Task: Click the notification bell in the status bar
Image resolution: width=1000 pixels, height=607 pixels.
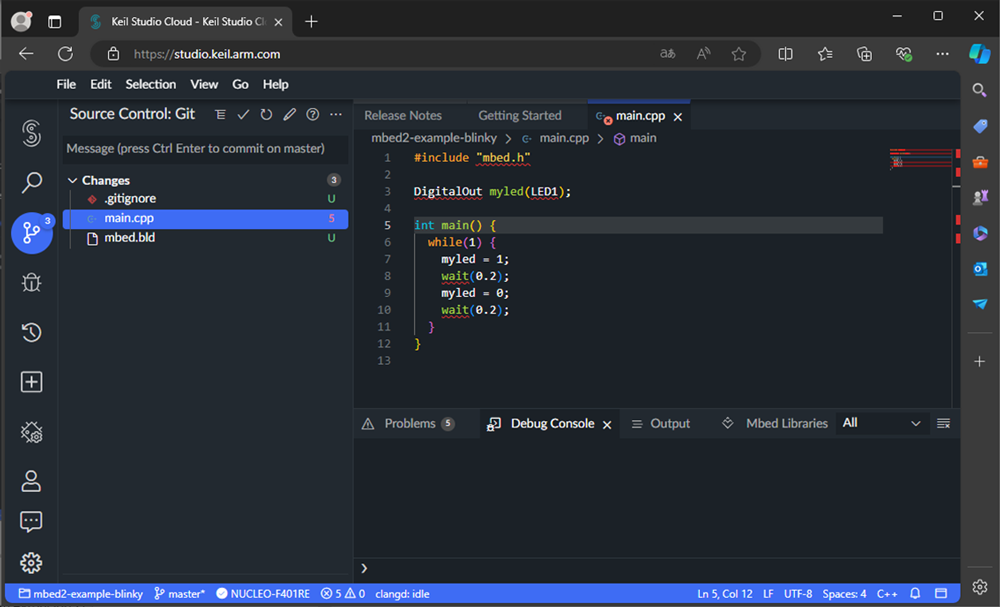Action: point(915,594)
